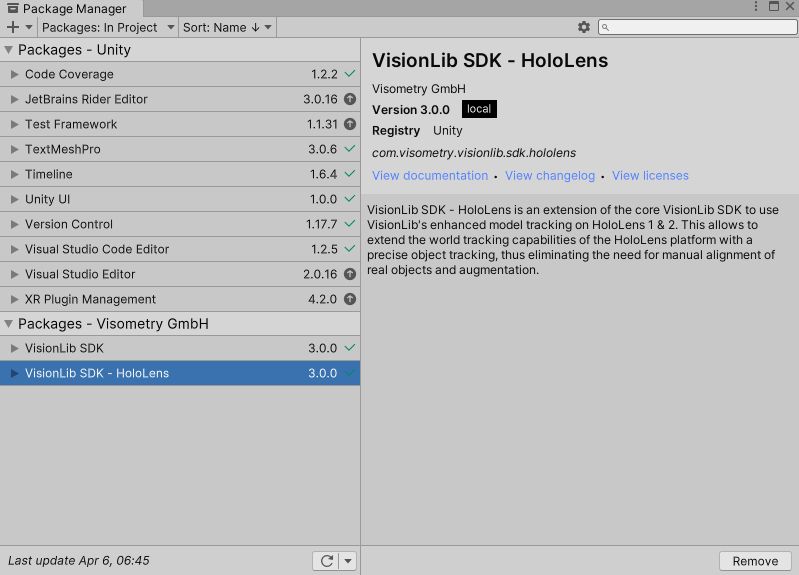Screen dimensions: 799x575
Task: Click the installed checkmark for Code Coverage
Action: tap(350, 73)
